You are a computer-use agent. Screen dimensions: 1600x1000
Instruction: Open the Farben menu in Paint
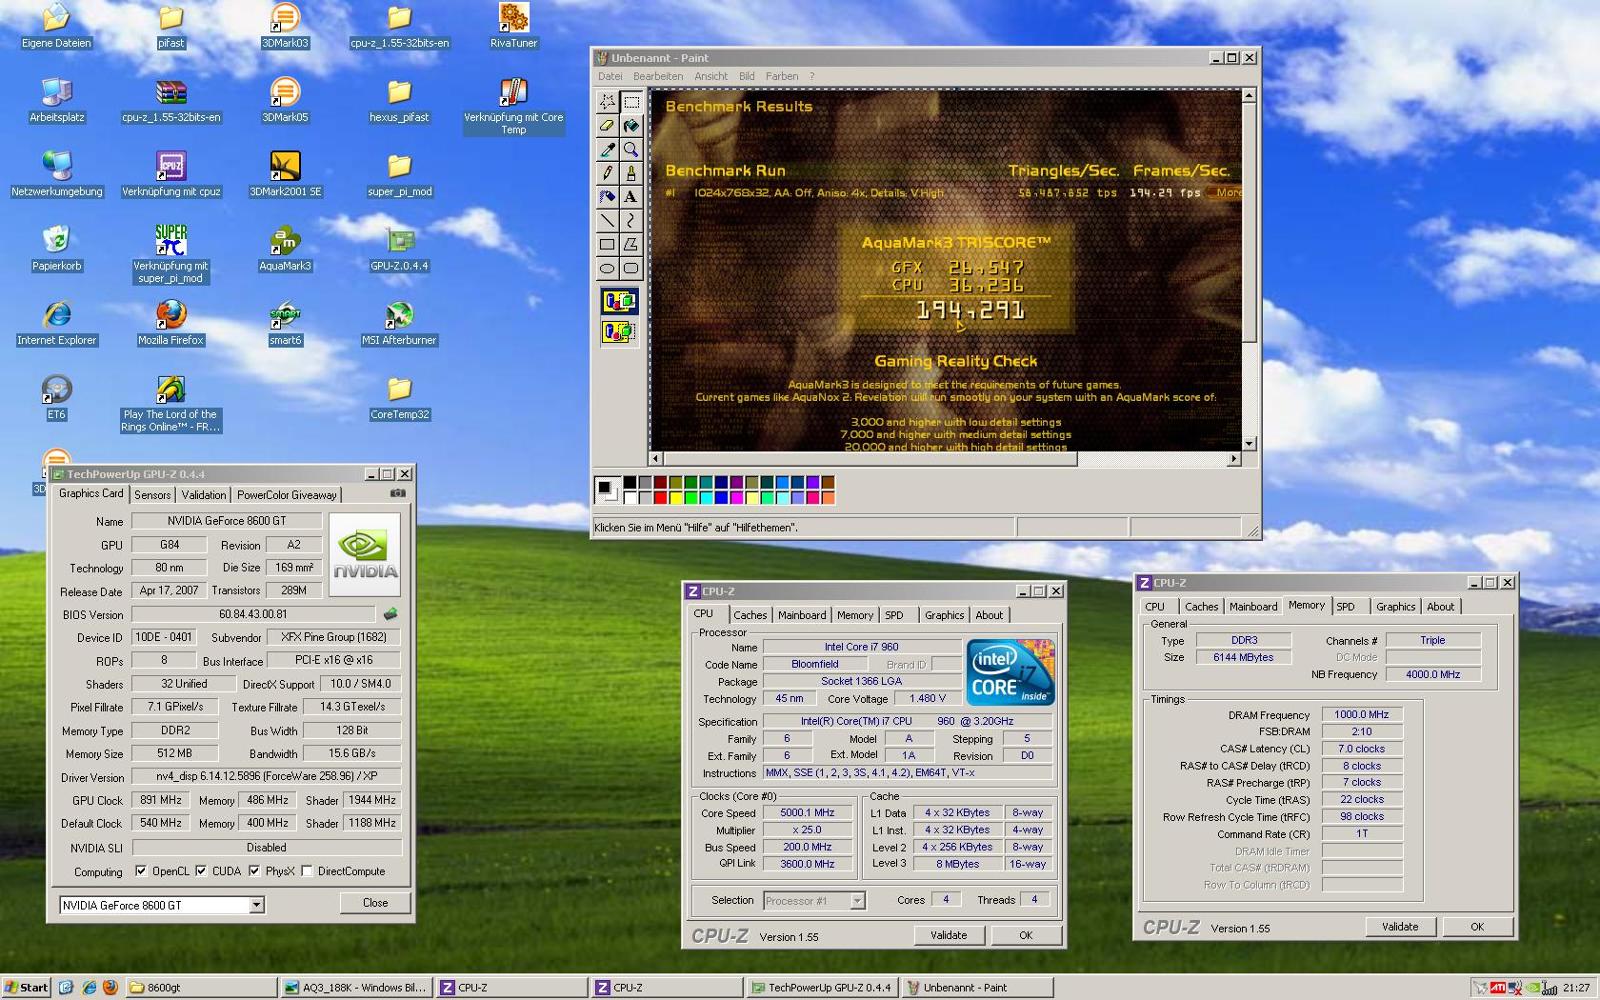[782, 76]
